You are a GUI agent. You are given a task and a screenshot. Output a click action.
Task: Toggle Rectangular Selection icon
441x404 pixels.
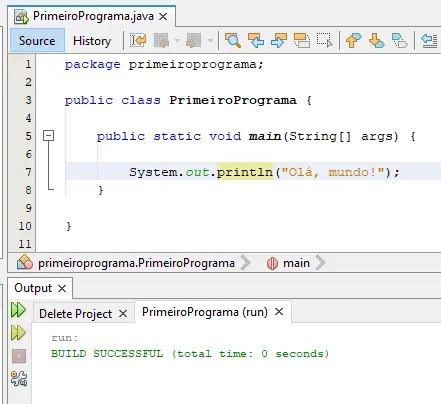pyautogui.click(x=324, y=41)
